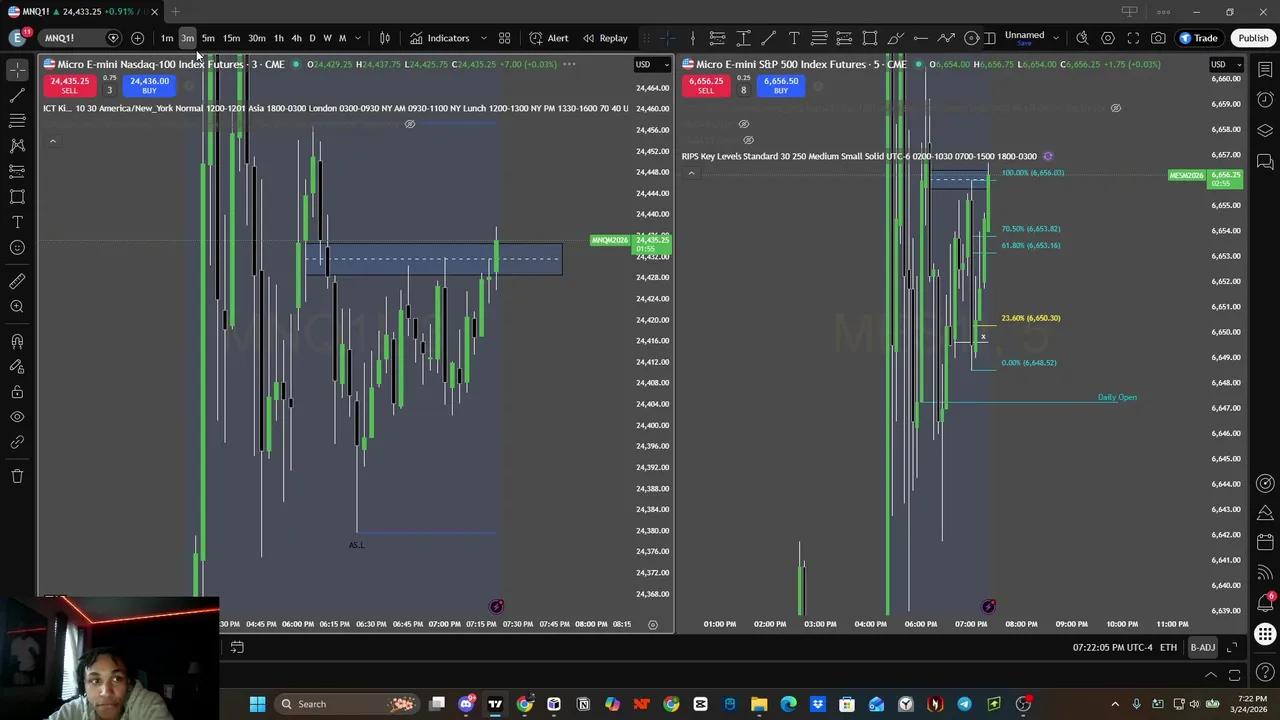Screen dimensions: 1280x720
Task: Select the 15m timeframe
Action: (x=231, y=38)
